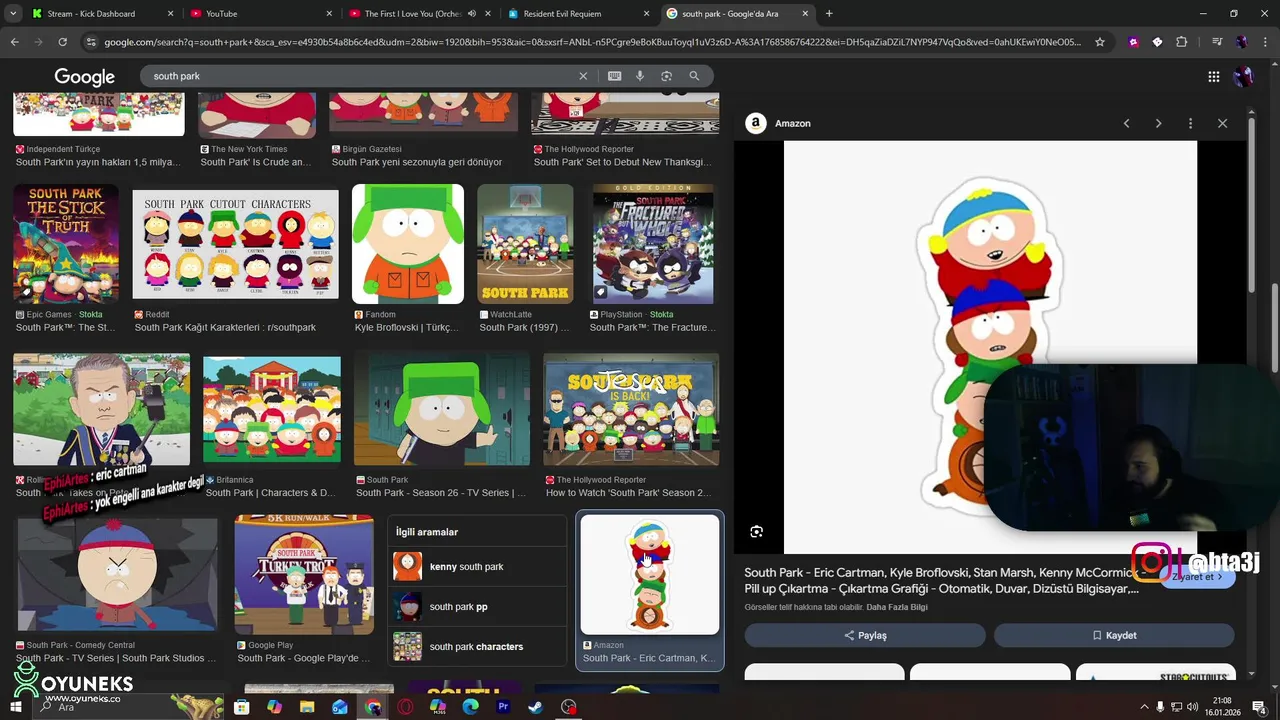
Task: Open Microsoft Store from the taskbar
Action: 242,707
